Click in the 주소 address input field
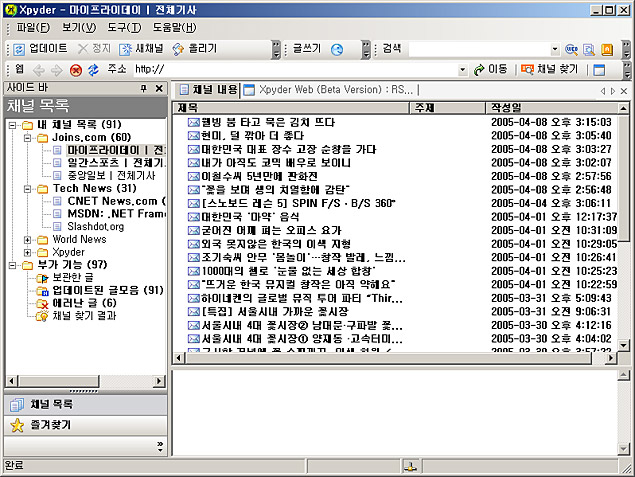635x477 pixels. click(300, 70)
